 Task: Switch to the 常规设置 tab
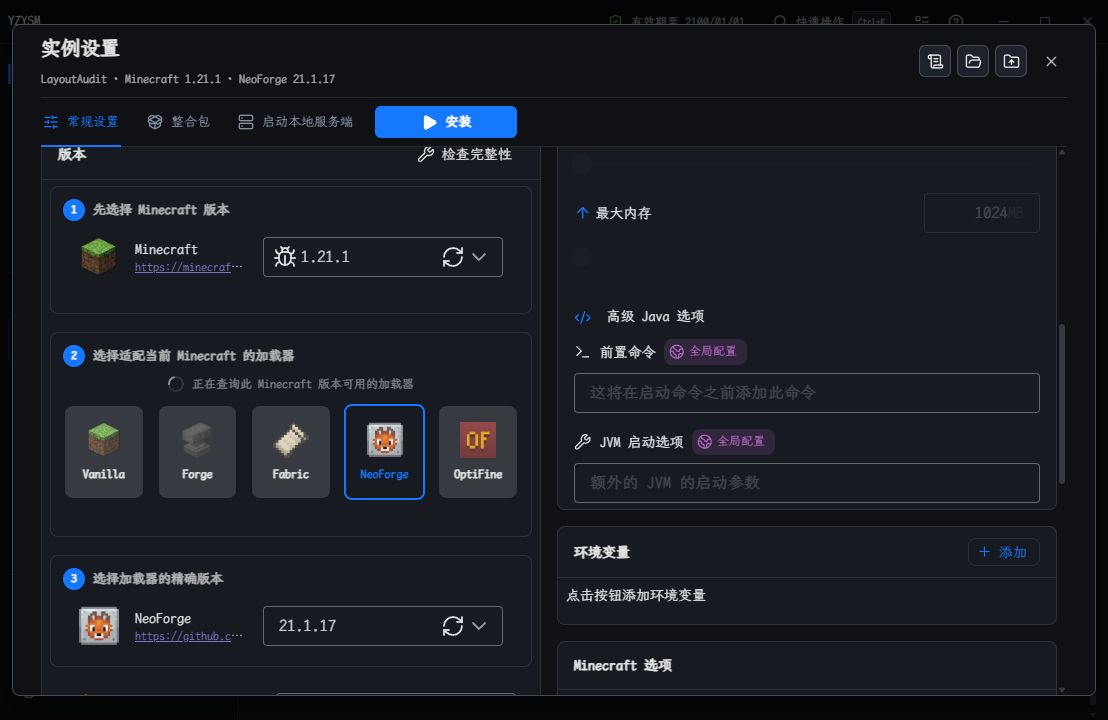[81, 122]
